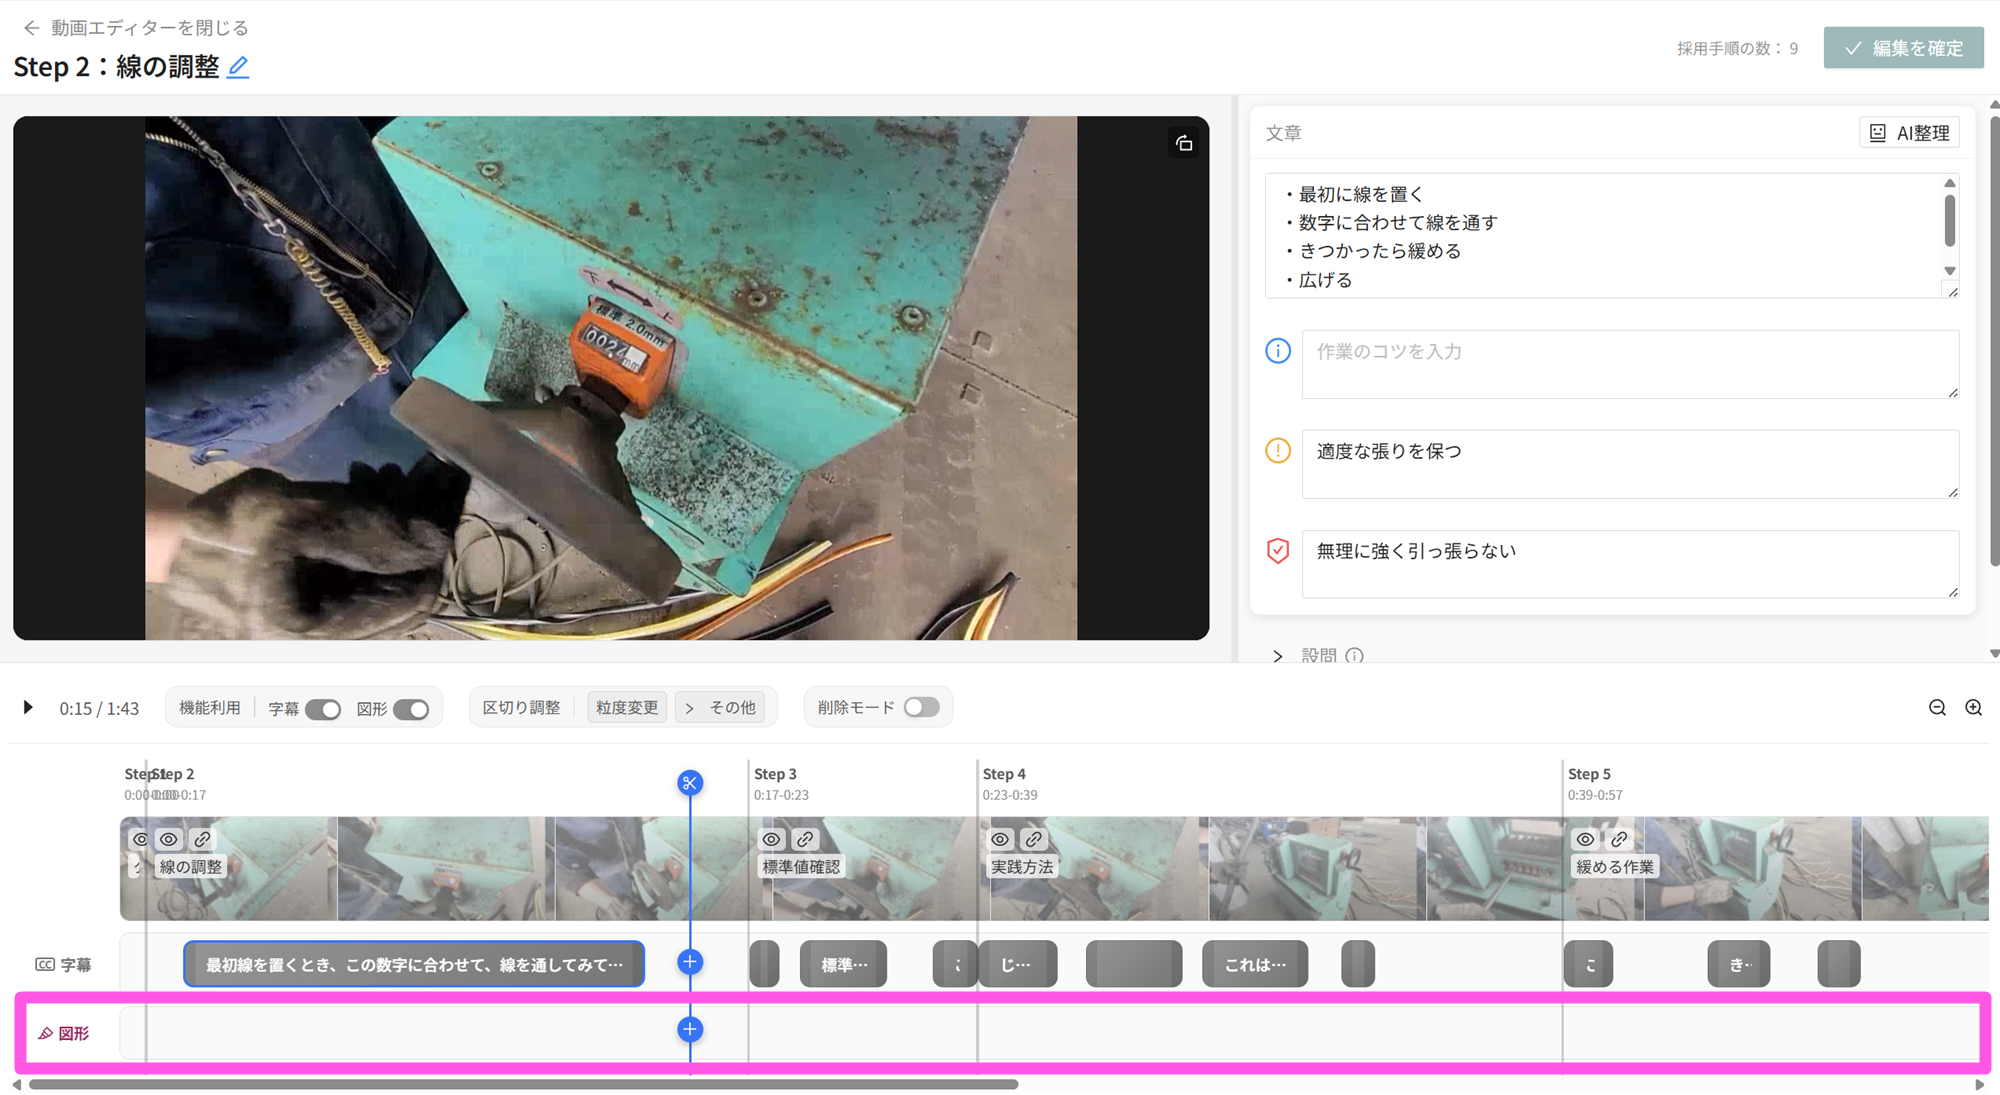Screen dimensions: 2000x1095
Task: Click the pencil icon beside the step title
Action: [238, 67]
